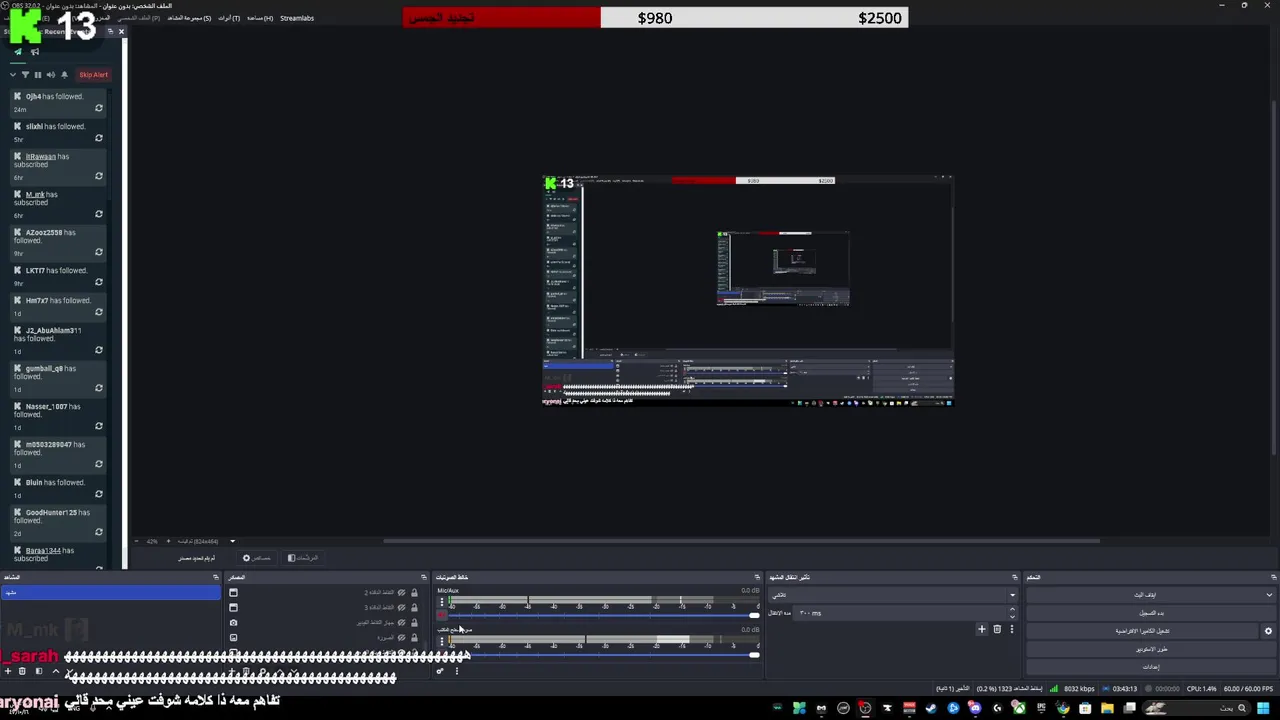The image size is (1280, 720).
Task: Open advanced audio properties gear in mixer
Action: tap(440, 671)
